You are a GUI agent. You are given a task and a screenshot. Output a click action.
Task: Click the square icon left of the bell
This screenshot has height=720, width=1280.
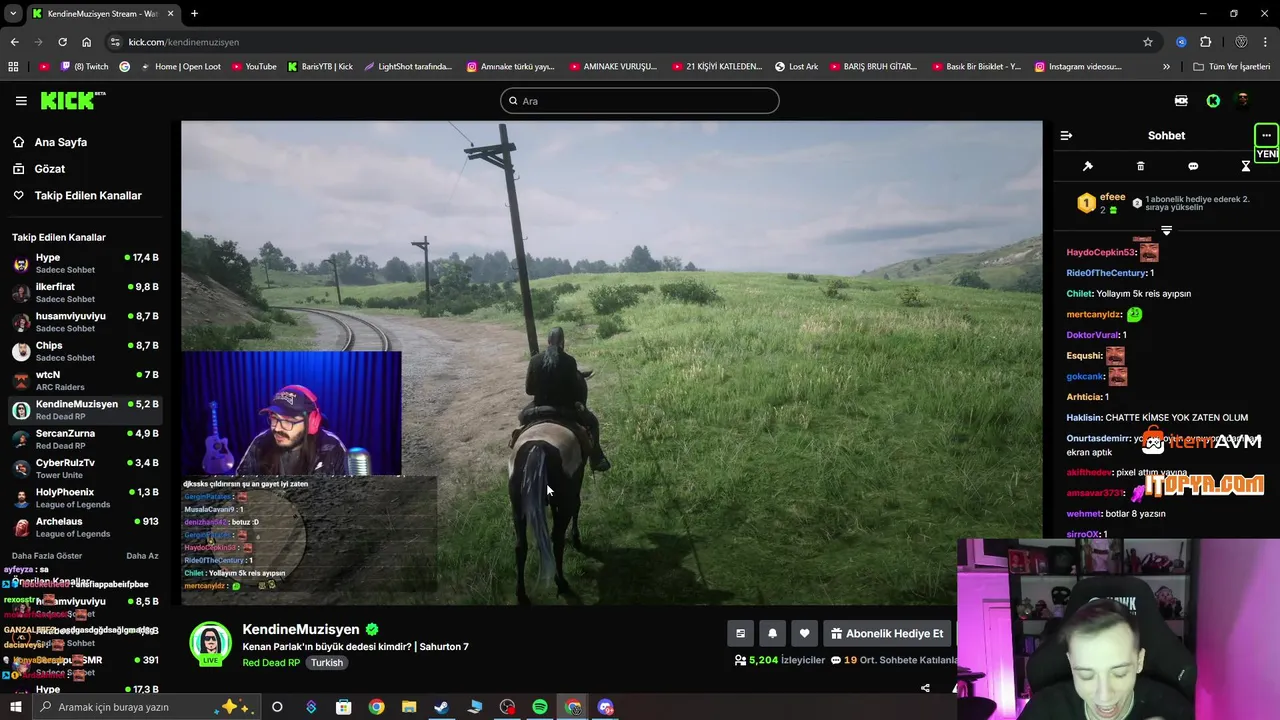pyautogui.click(x=740, y=633)
